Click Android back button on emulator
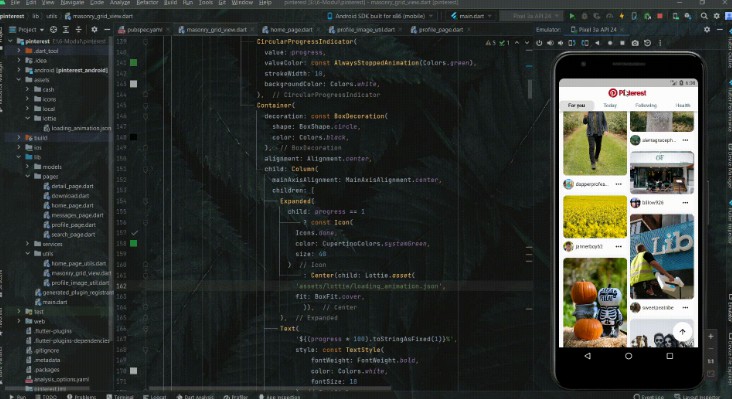The image size is (732, 399). pos(587,356)
